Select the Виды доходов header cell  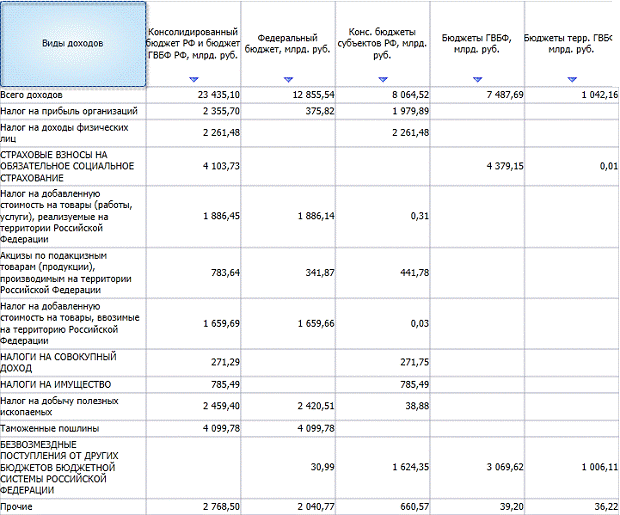[x=73, y=44]
